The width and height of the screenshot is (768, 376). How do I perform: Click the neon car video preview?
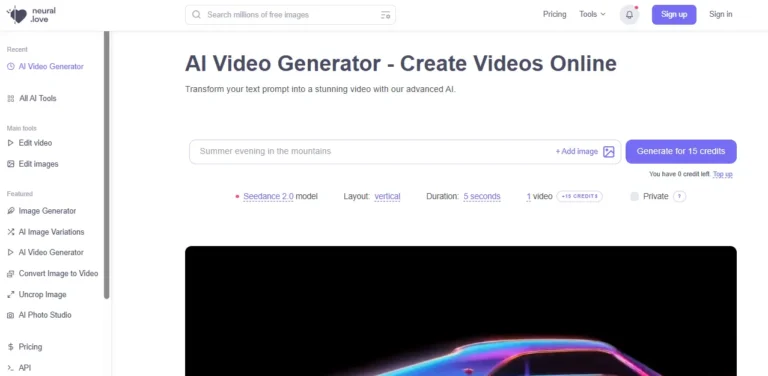[x=460, y=311]
